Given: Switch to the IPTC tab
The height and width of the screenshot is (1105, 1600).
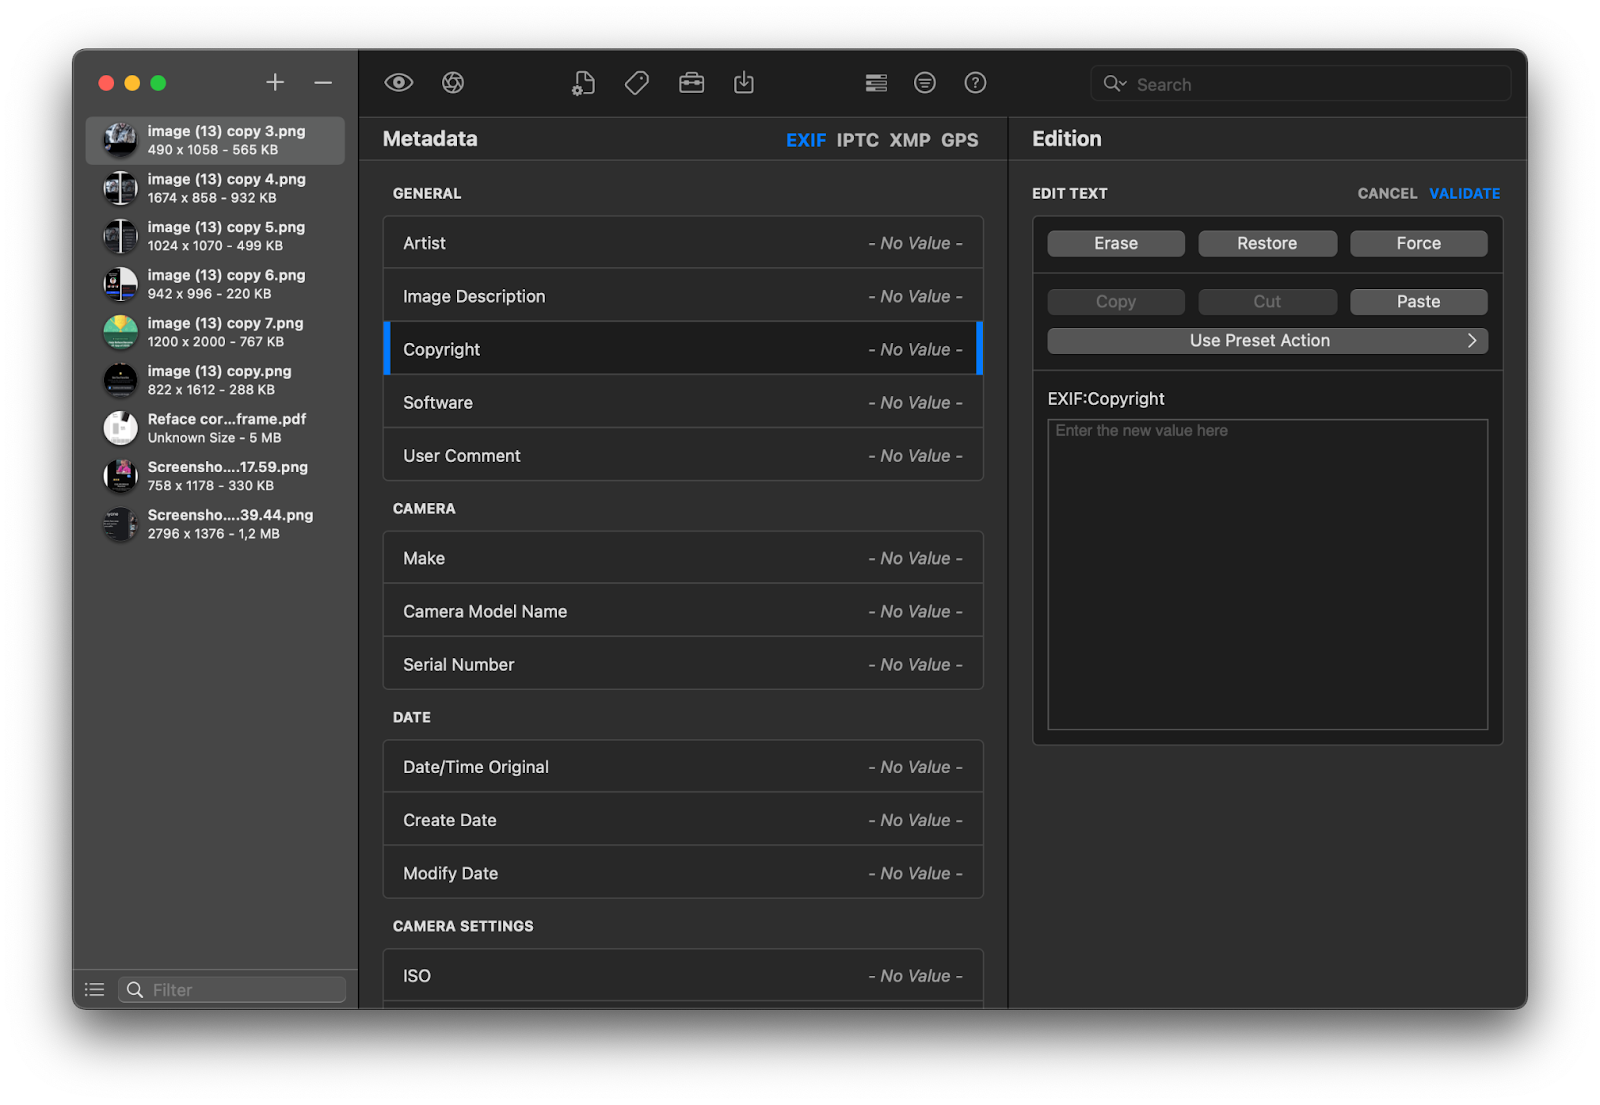Looking at the screenshot, I should pyautogui.click(x=858, y=140).
